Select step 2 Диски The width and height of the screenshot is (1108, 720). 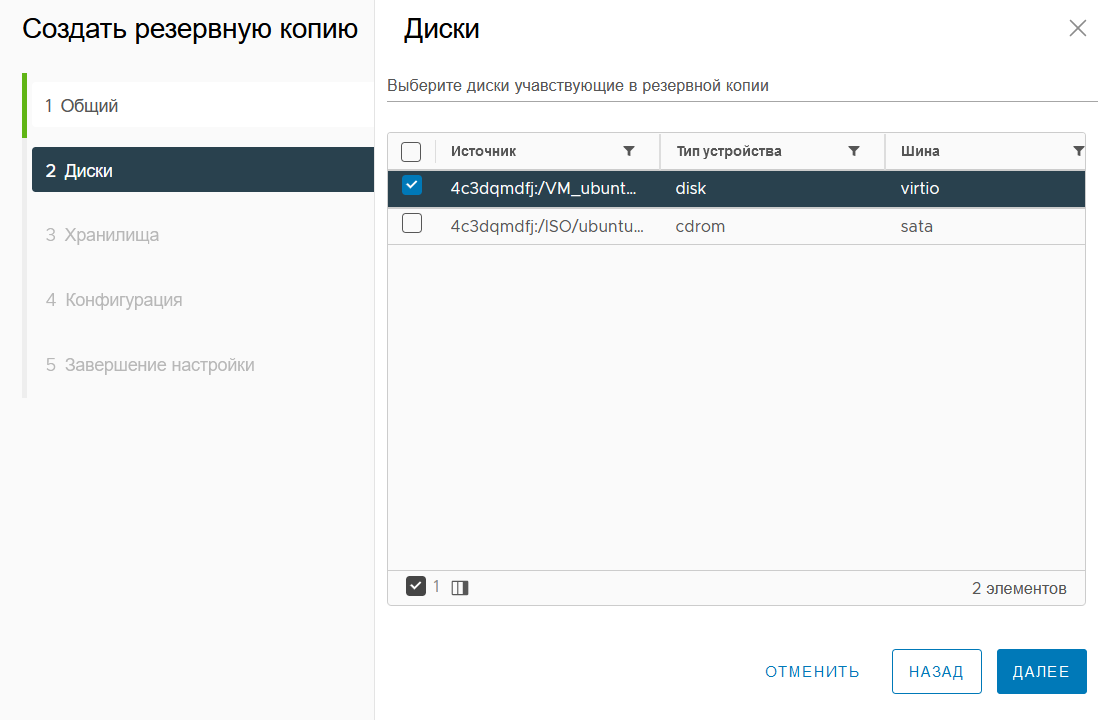click(x=203, y=170)
